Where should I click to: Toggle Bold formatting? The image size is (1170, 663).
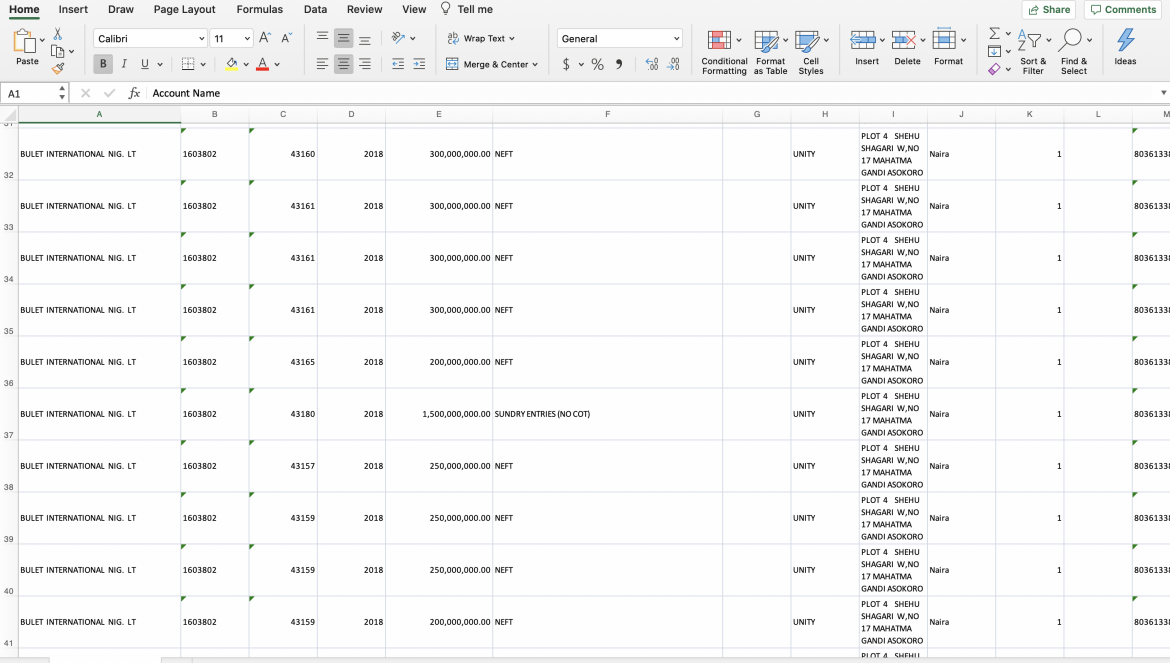pyautogui.click(x=103, y=64)
